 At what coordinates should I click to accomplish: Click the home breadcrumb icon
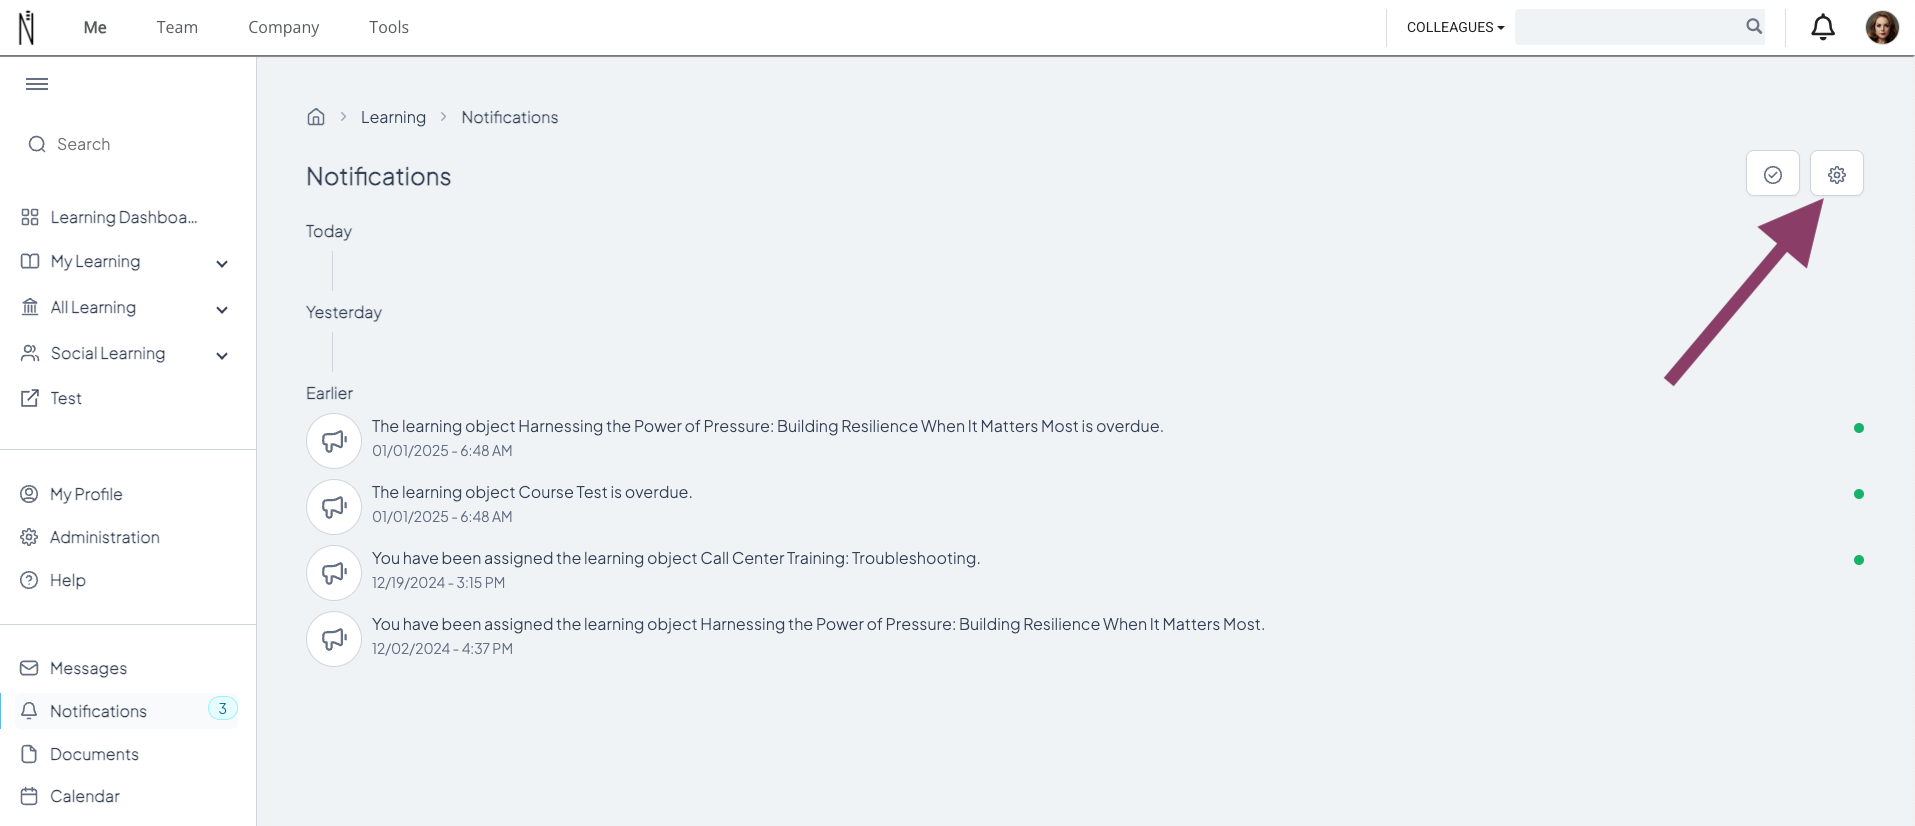tap(316, 117)
